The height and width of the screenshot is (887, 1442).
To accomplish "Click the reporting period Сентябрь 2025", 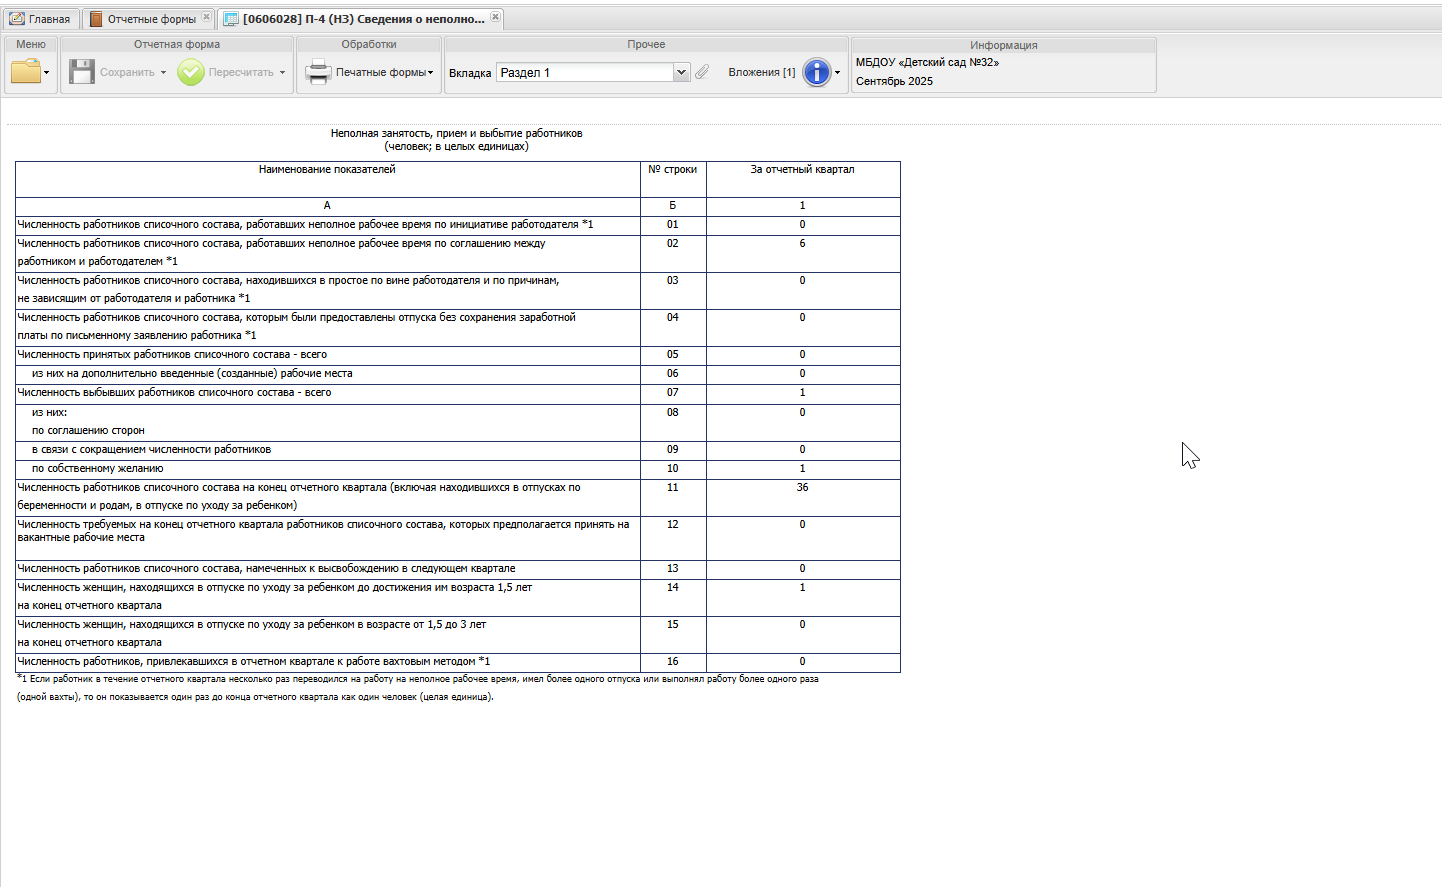I will coord(894,81).
